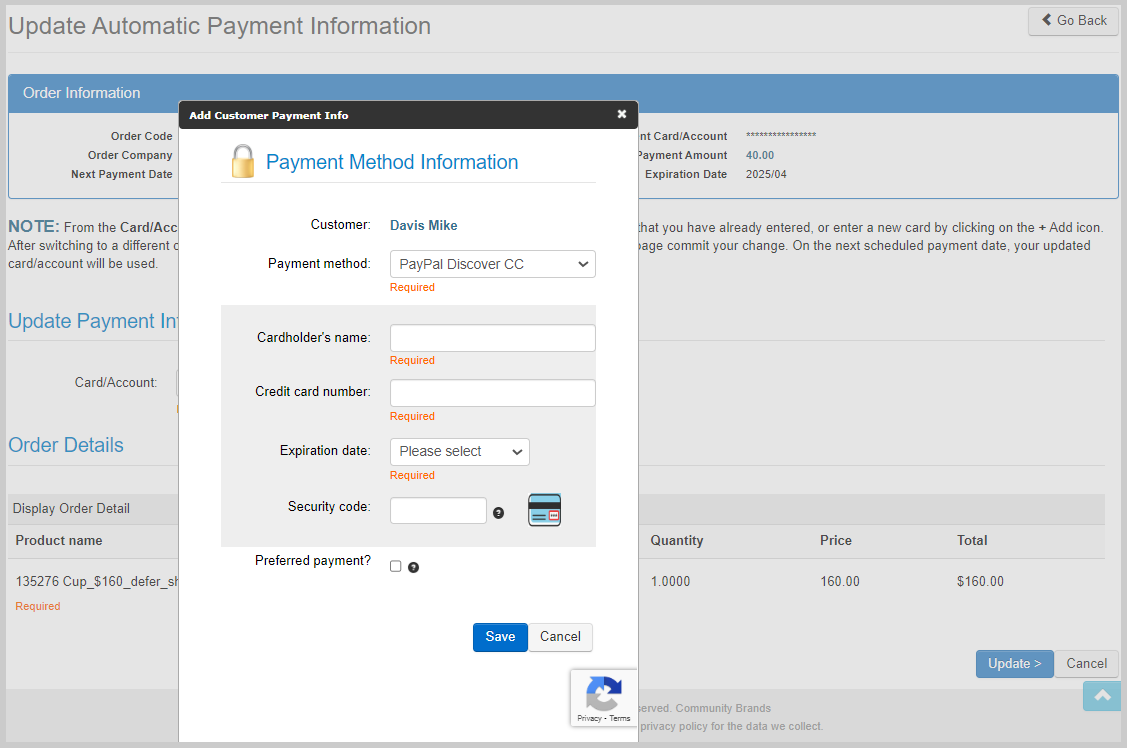The image size is (1127, 748).
Task: Click the Total column header
Action: tap(972, 541)
